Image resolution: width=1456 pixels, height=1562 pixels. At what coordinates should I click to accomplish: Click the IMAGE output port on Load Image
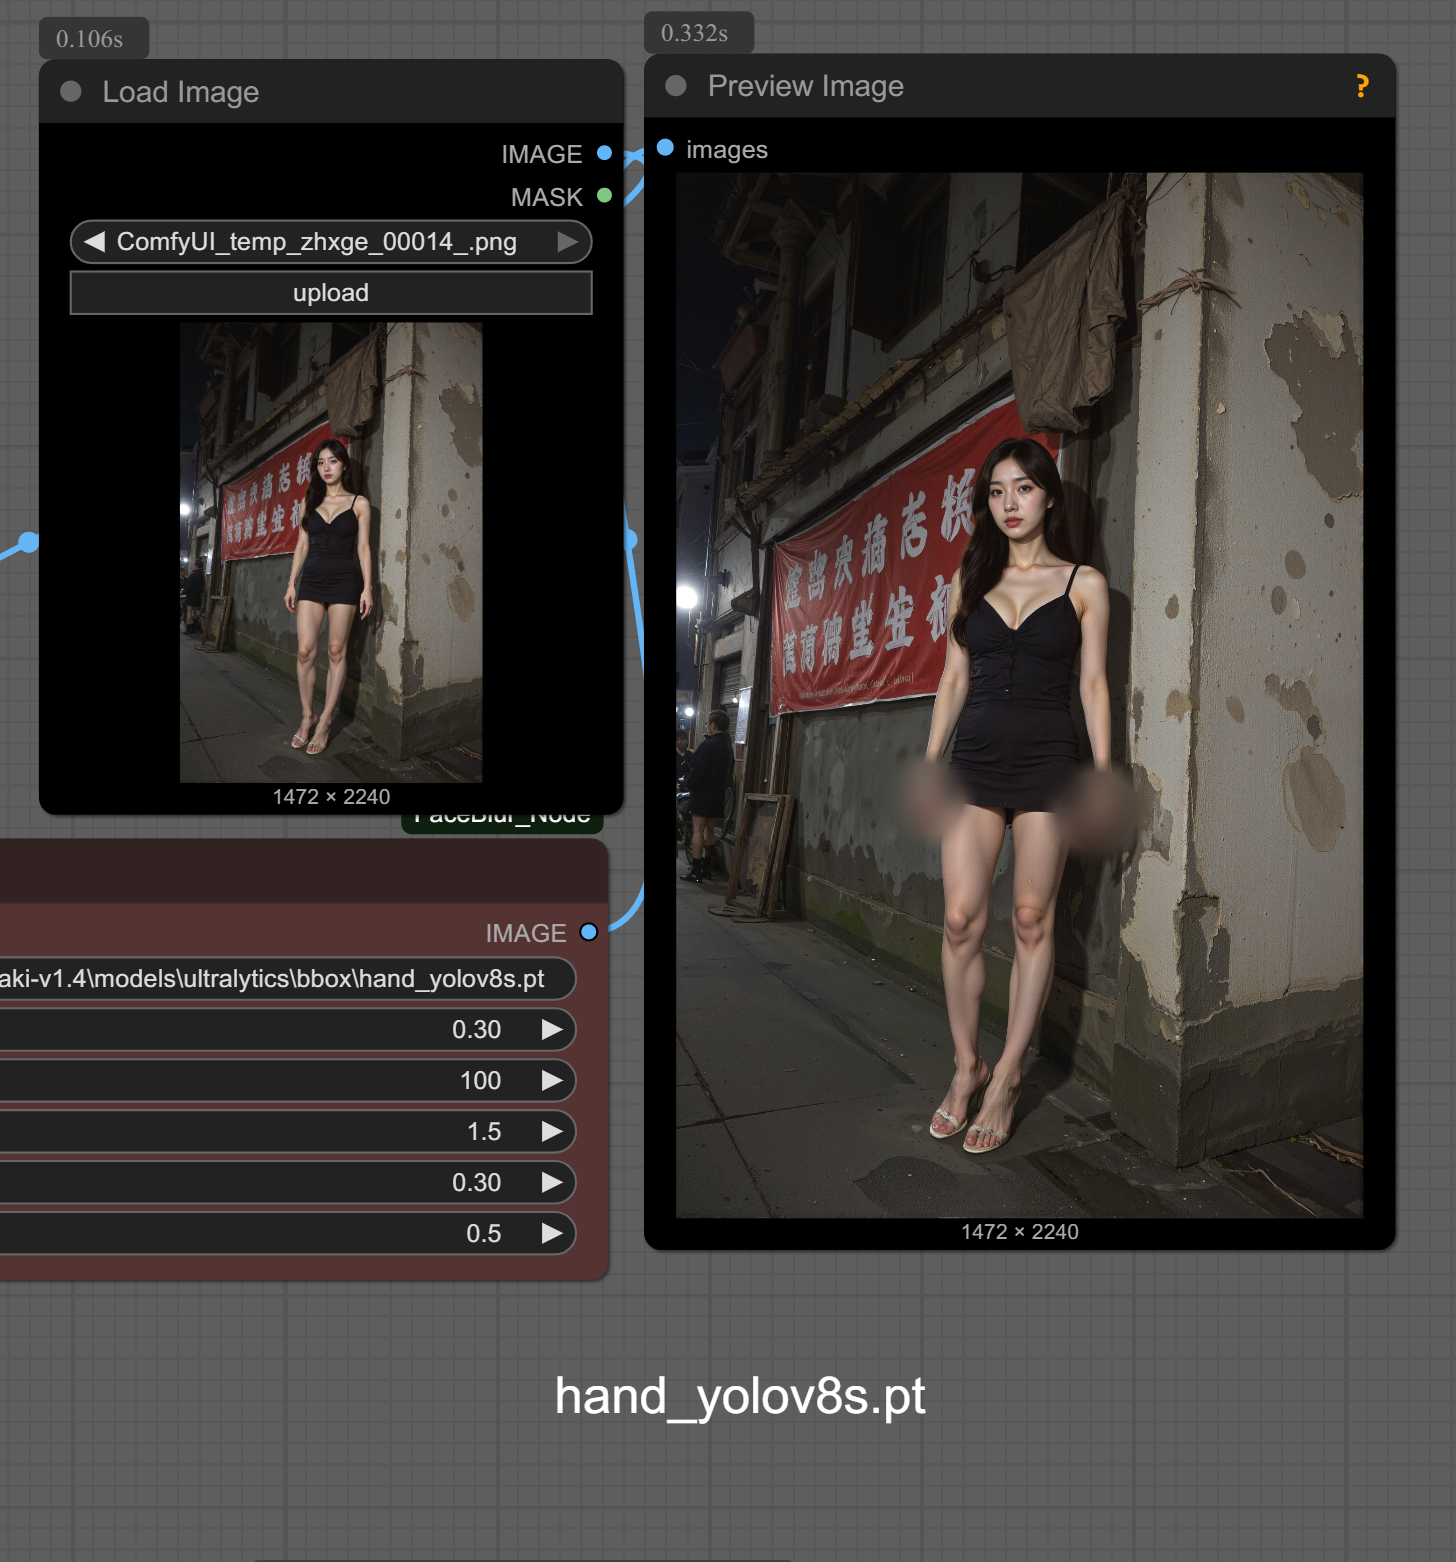coord(604,153)
